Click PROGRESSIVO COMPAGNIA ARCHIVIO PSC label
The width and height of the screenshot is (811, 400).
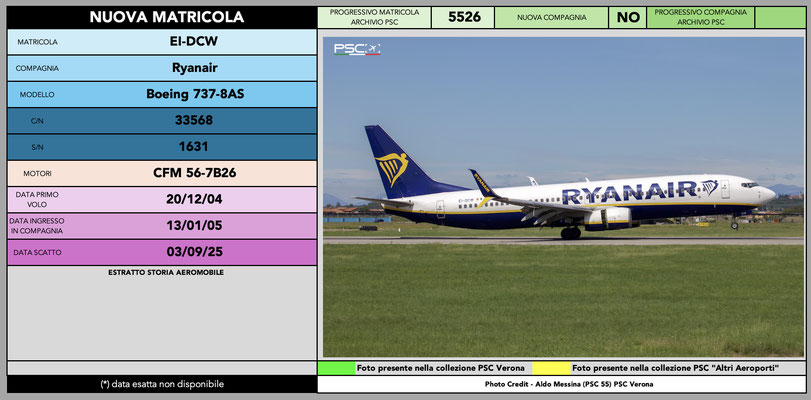(x=700, y=18)
